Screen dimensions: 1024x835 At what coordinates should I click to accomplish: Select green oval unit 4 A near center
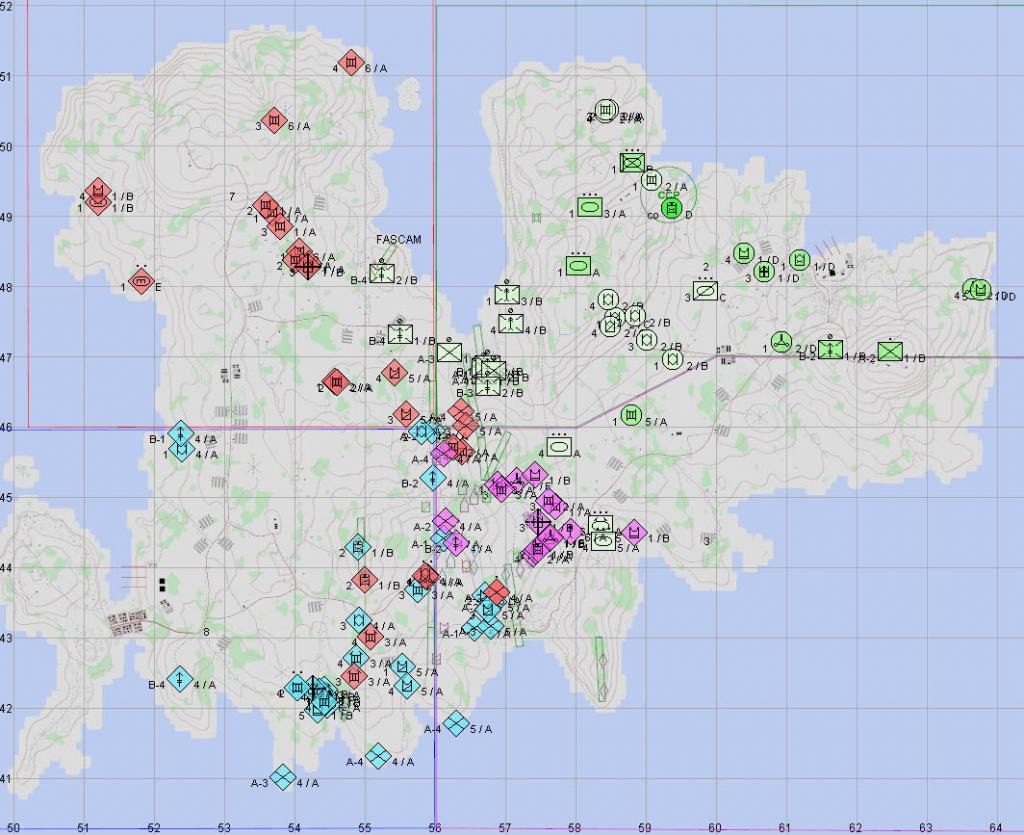pyautogui.click(x=560, y=446)
